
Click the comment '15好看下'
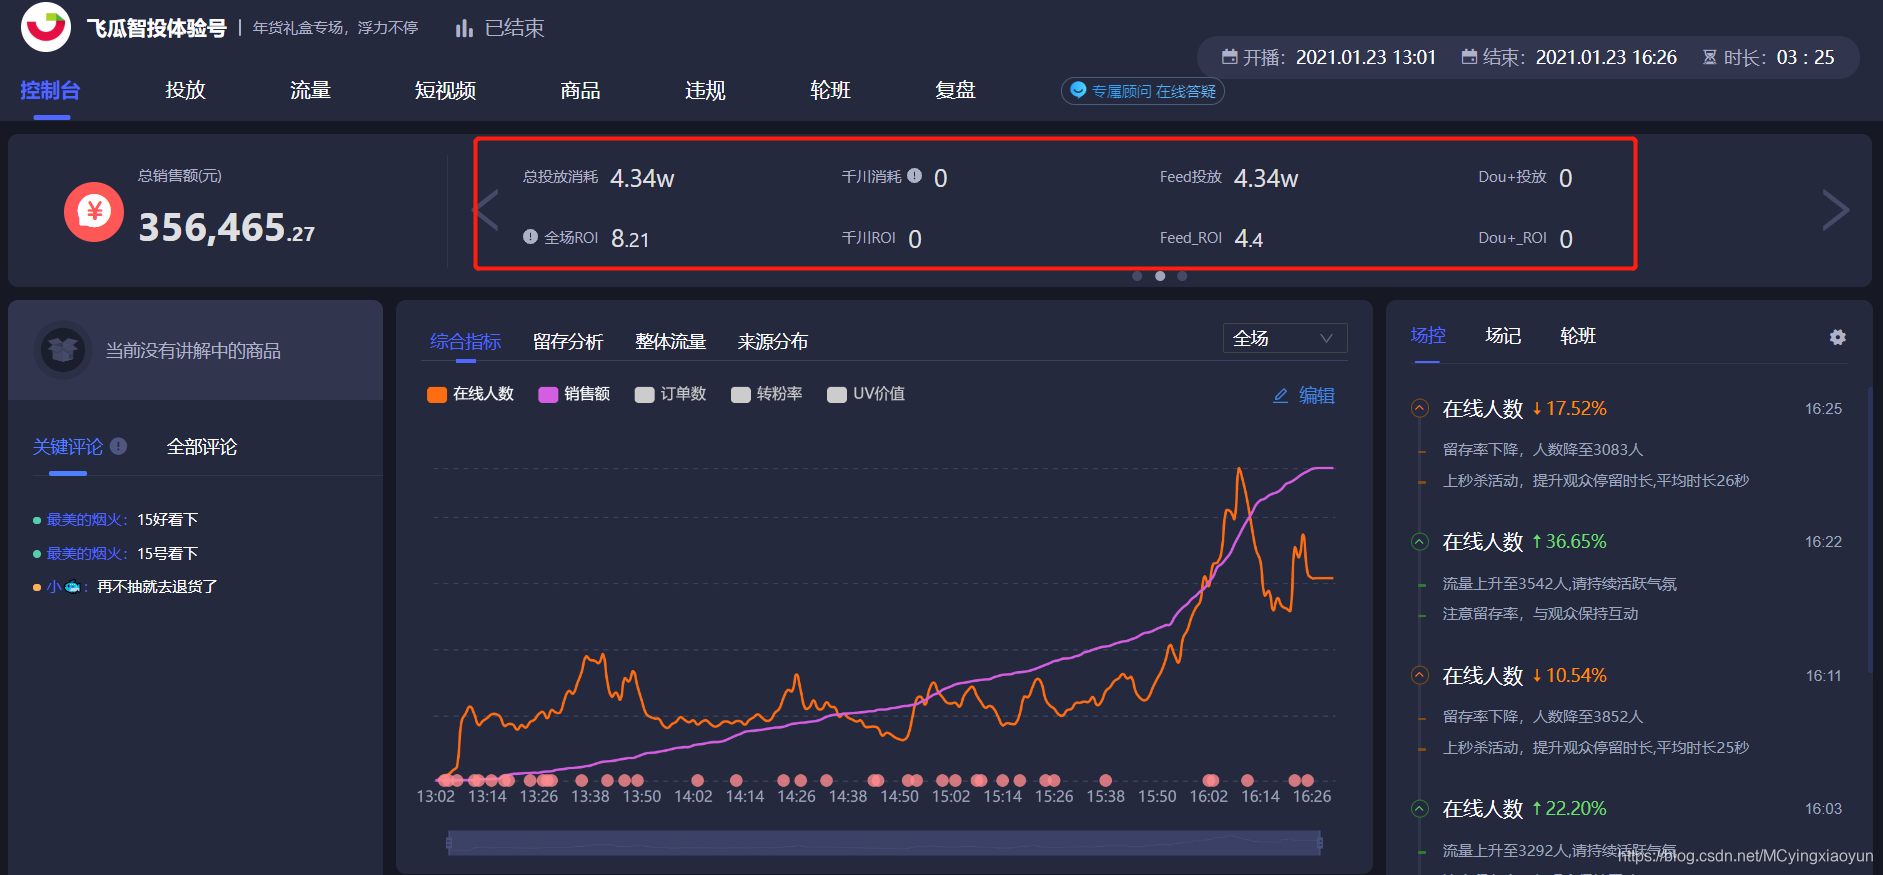click(167, 520)
